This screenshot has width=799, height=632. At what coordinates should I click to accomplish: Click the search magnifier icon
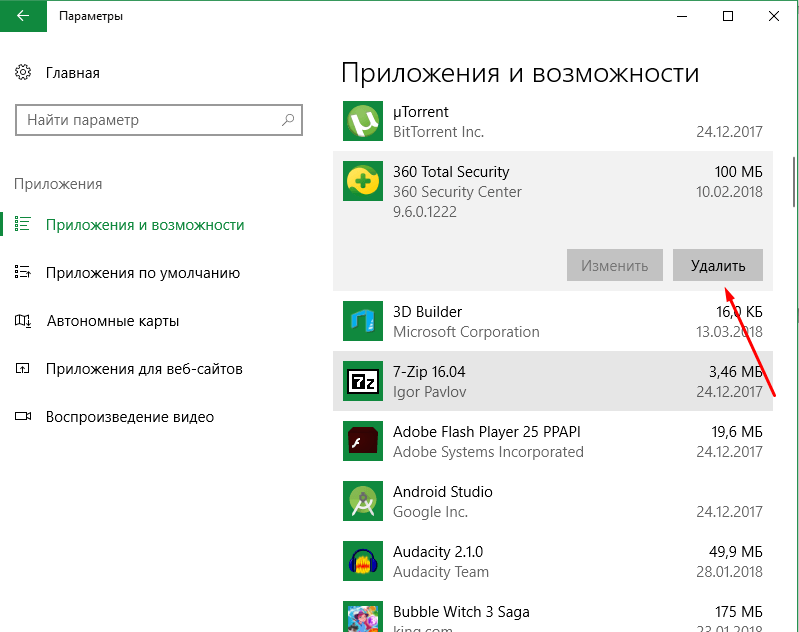288,120
